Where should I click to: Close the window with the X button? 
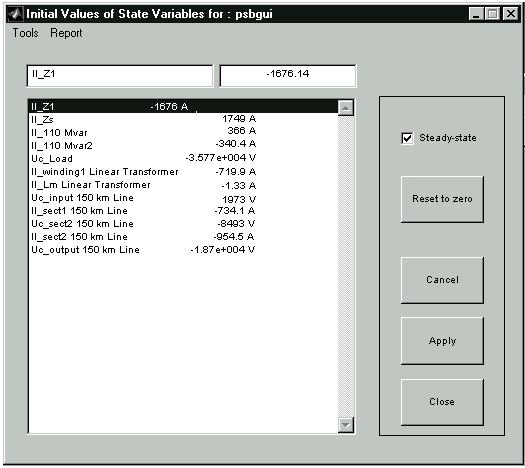tap(511, 14)
